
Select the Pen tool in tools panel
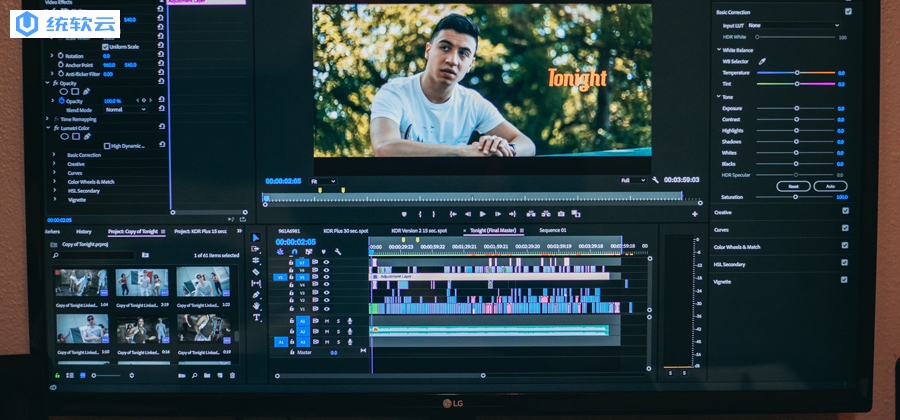tap(256, 295)
